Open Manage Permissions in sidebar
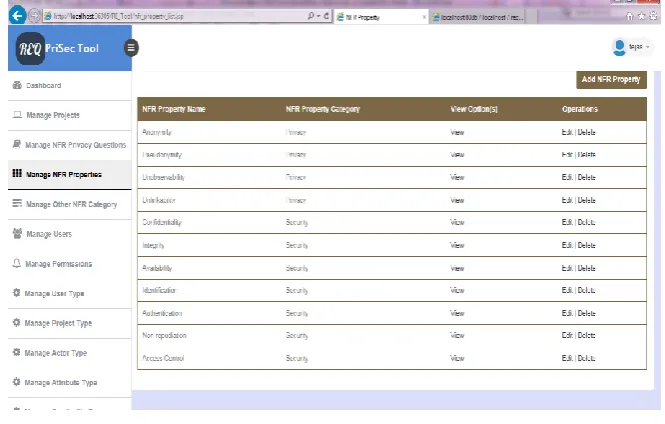This screenshot has width=665, height=424. pyautogui.click(x=59, y=264)
